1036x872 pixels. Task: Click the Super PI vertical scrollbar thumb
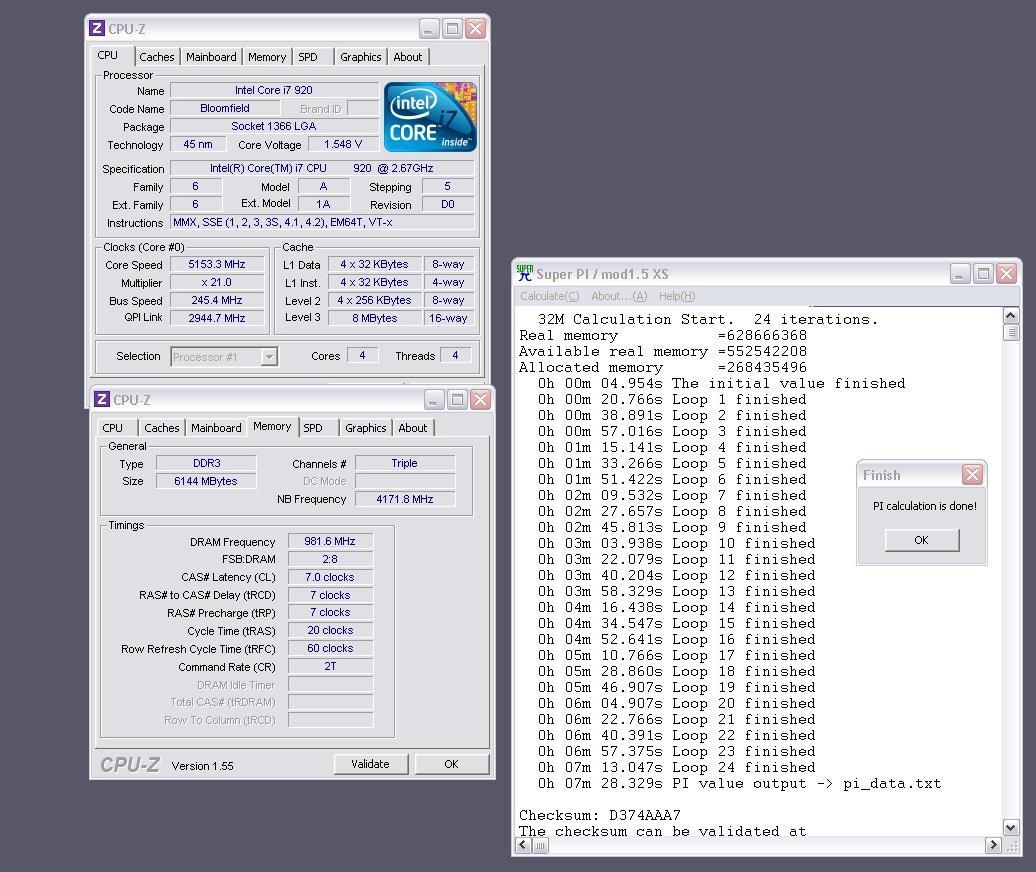[x=1011, y=332]
